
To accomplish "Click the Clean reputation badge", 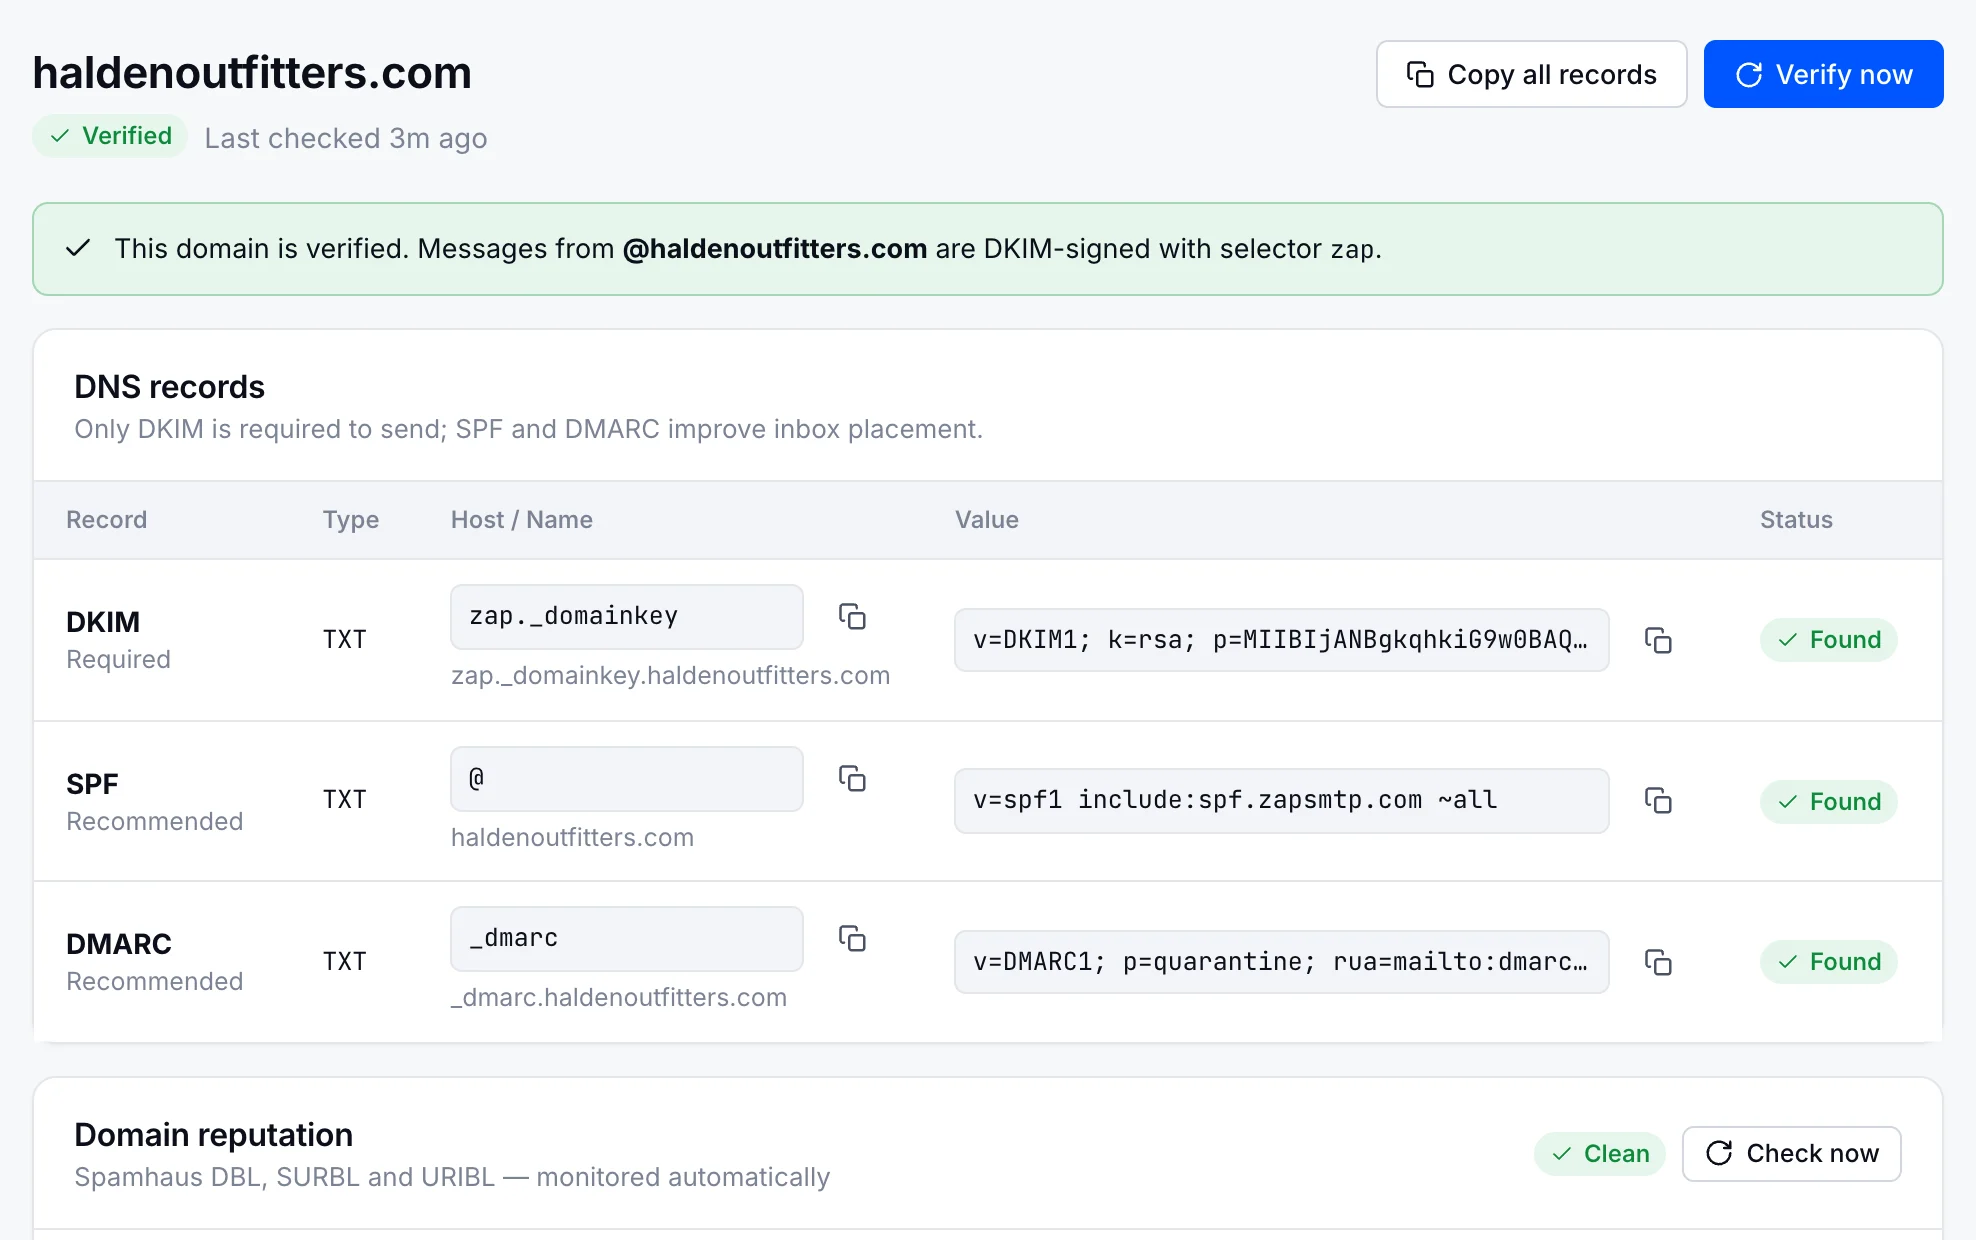I will [x=1600, y=1154].
